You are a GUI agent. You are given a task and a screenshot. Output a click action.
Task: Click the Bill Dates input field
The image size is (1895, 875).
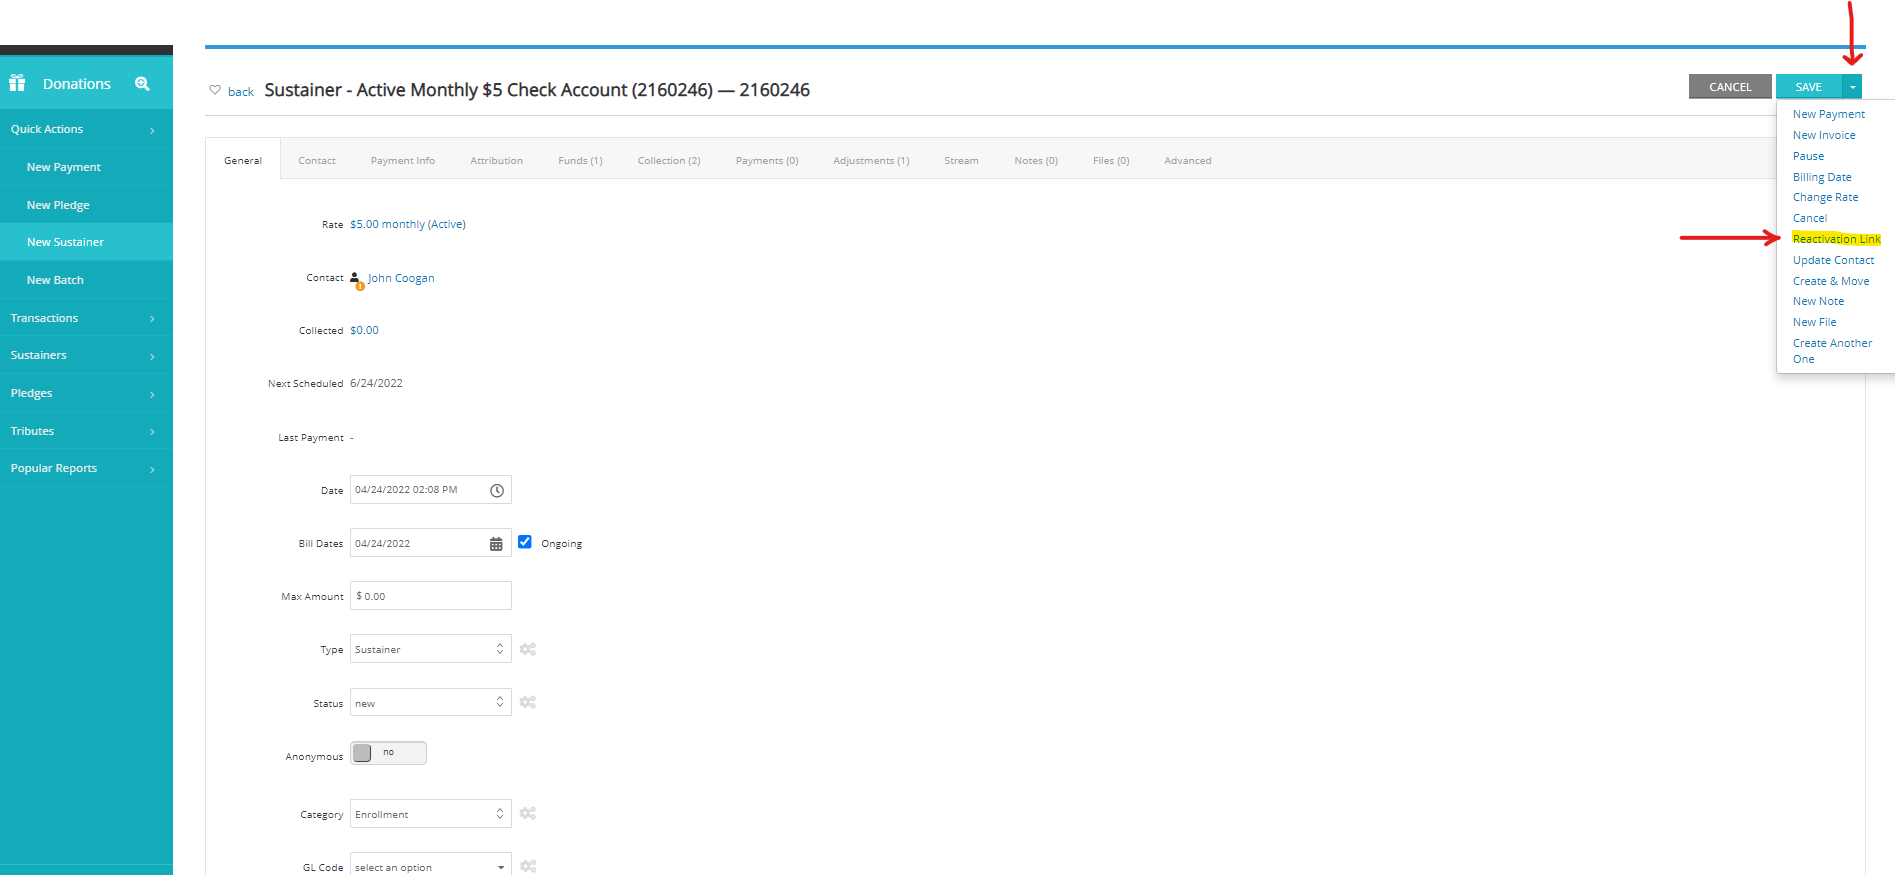[x=431, y=543]
